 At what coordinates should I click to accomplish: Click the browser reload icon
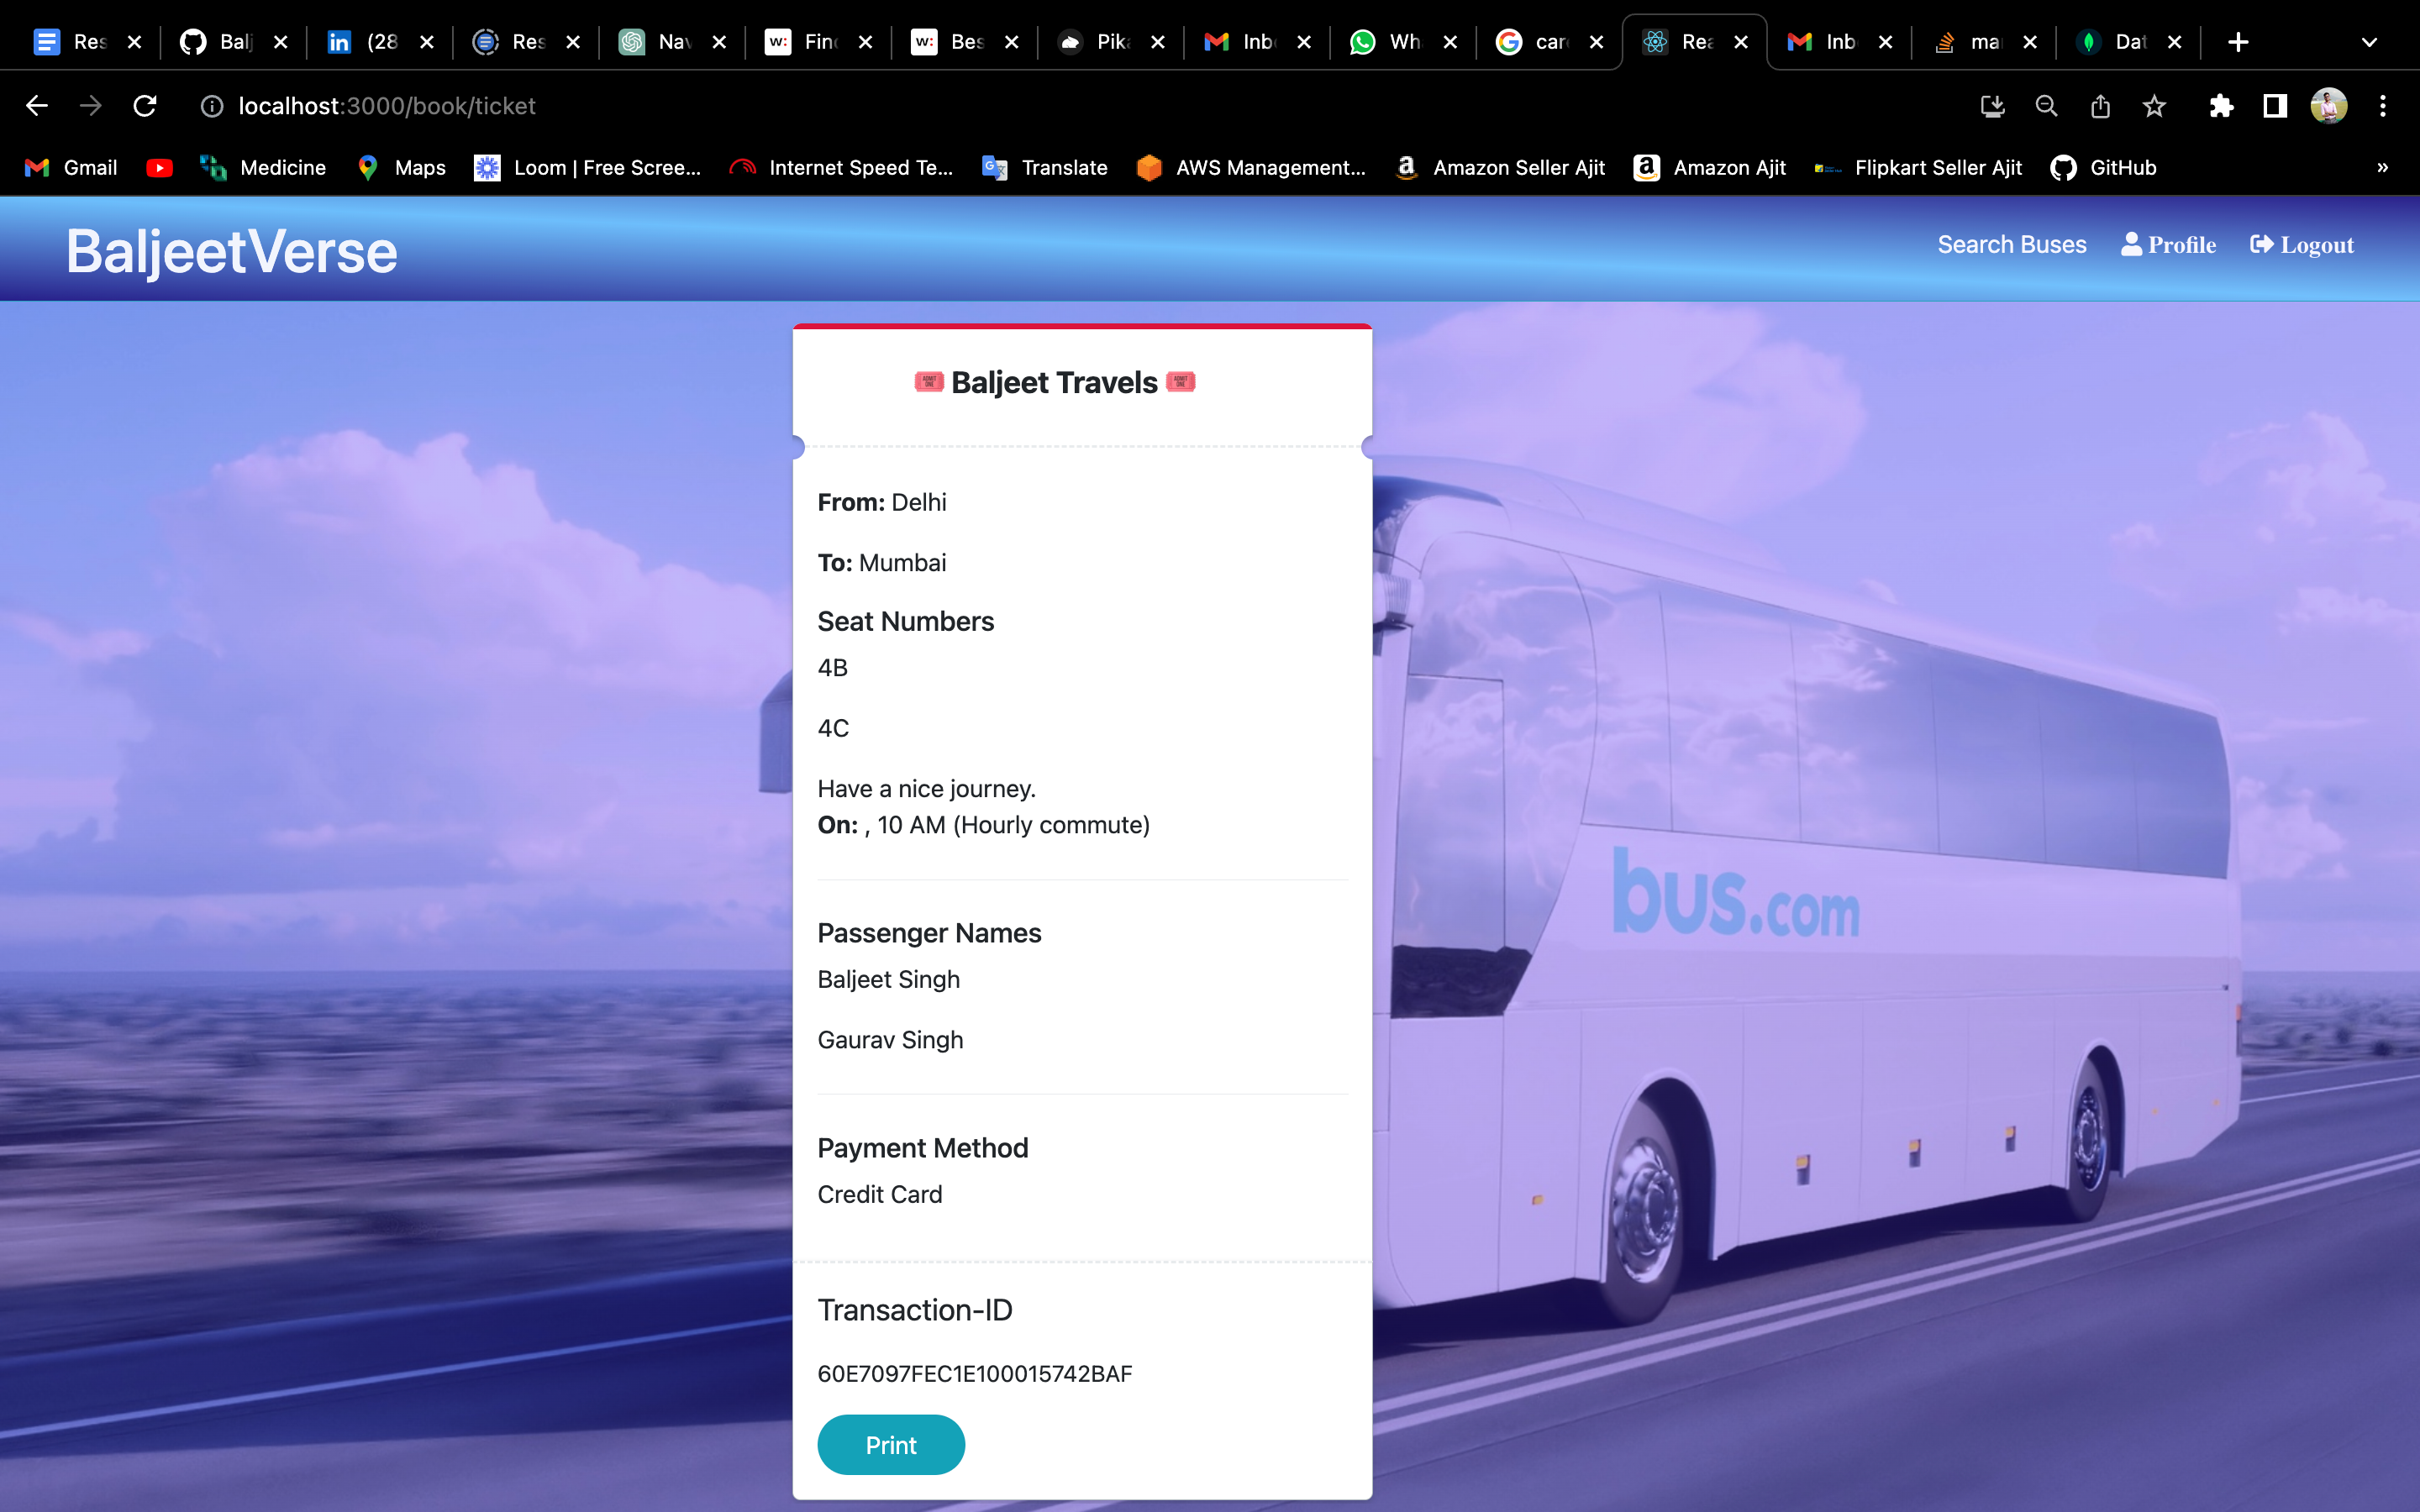click(145, 106)
